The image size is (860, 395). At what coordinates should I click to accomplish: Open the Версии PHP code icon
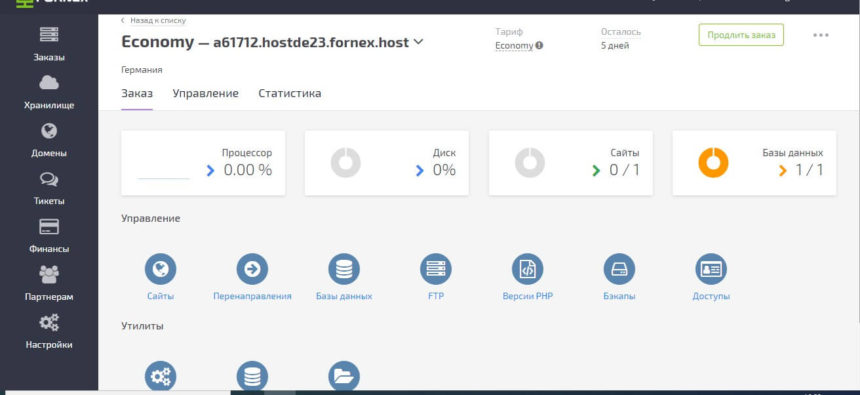[x=528, y=269]
